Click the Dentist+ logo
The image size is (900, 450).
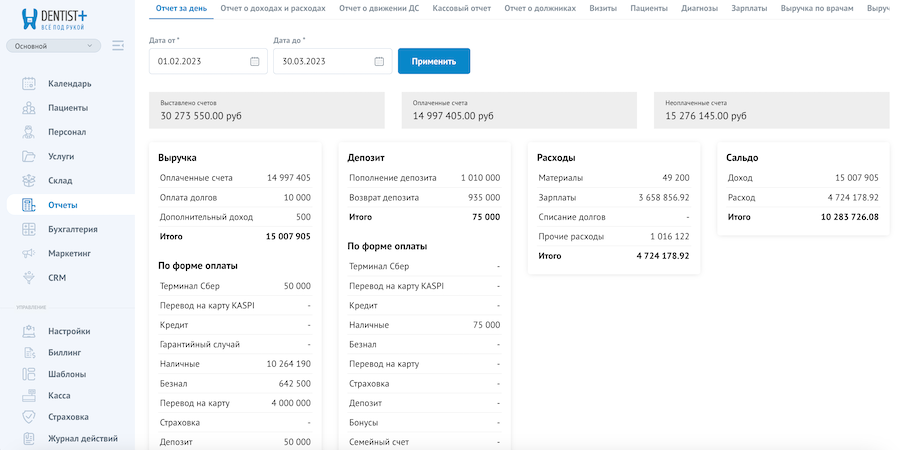tap(56, 17)
